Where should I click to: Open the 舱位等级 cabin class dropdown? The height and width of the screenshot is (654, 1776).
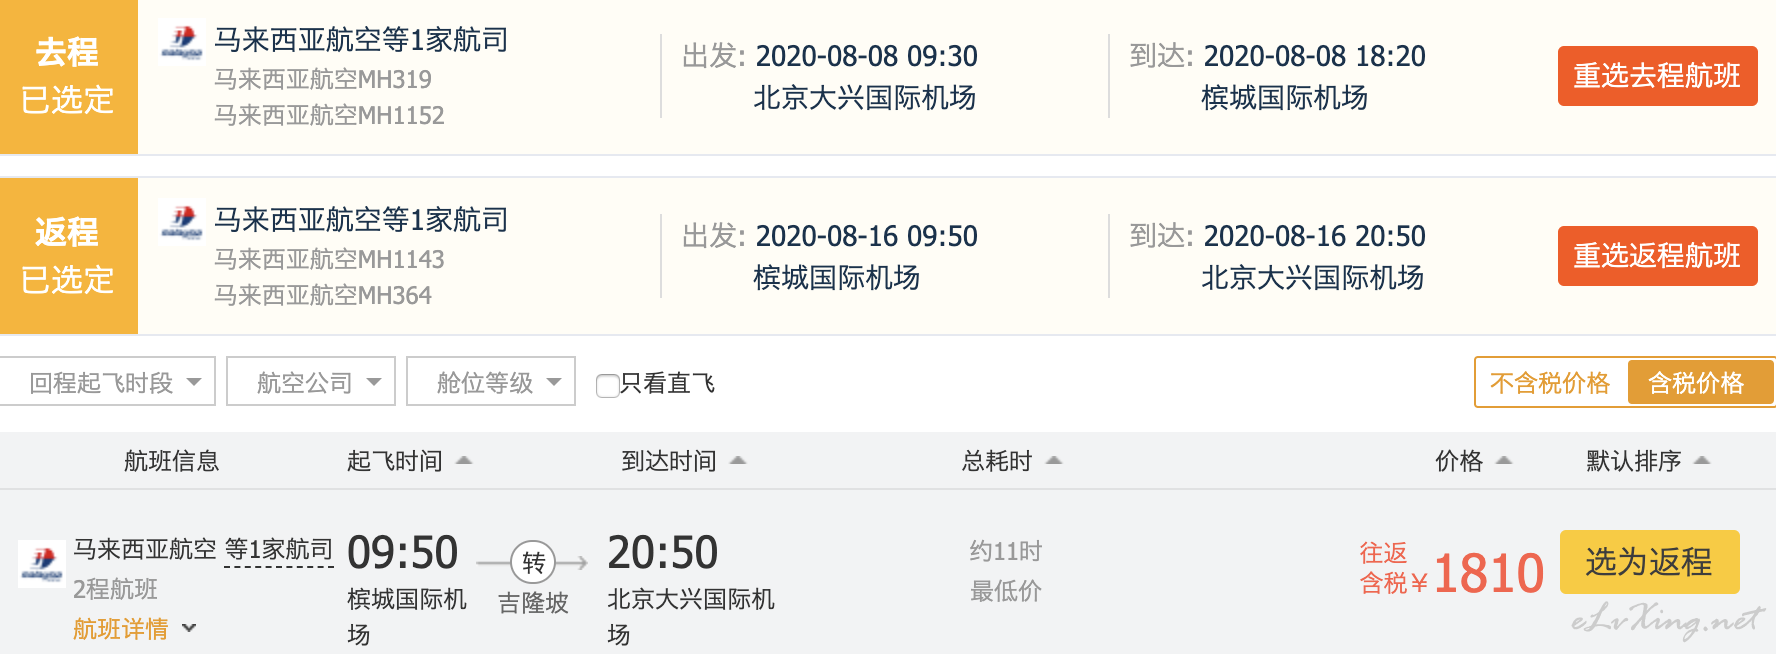coord(491,382)
